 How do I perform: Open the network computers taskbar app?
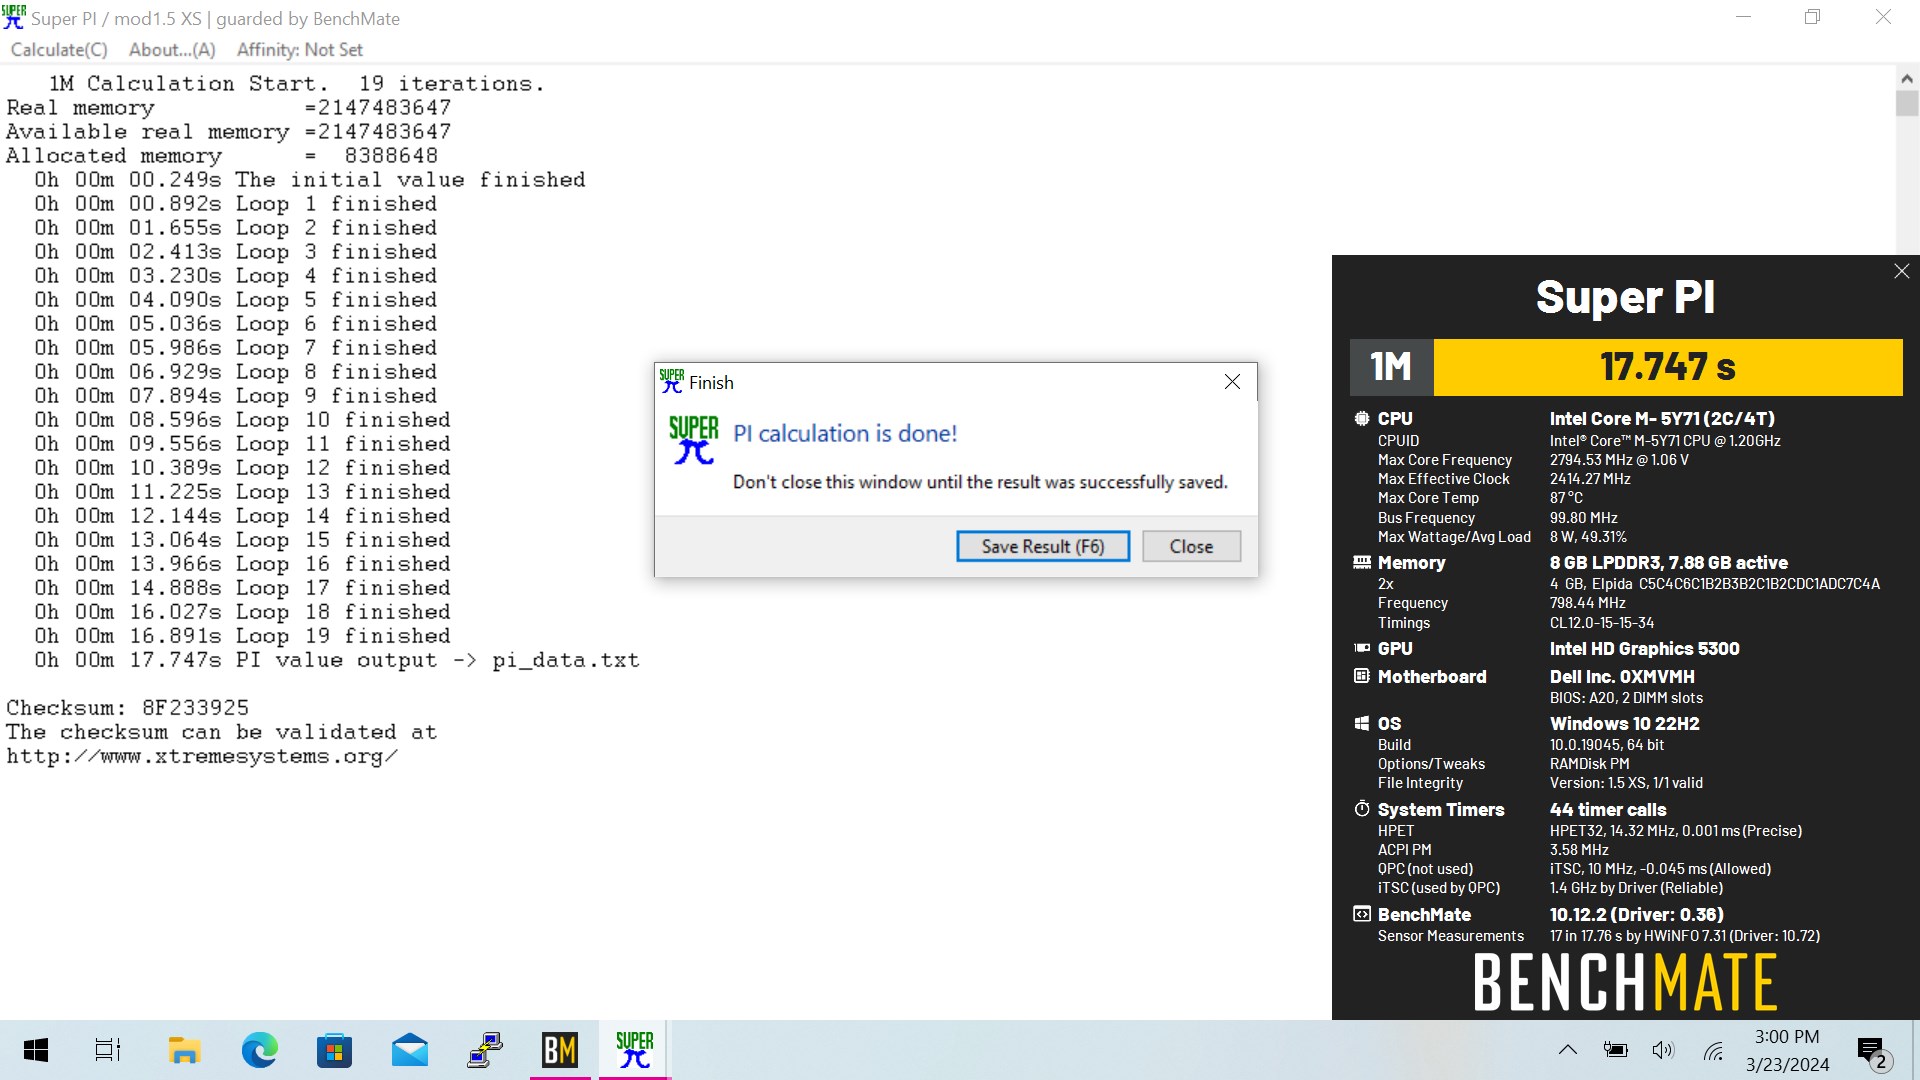coord(485,1050)
